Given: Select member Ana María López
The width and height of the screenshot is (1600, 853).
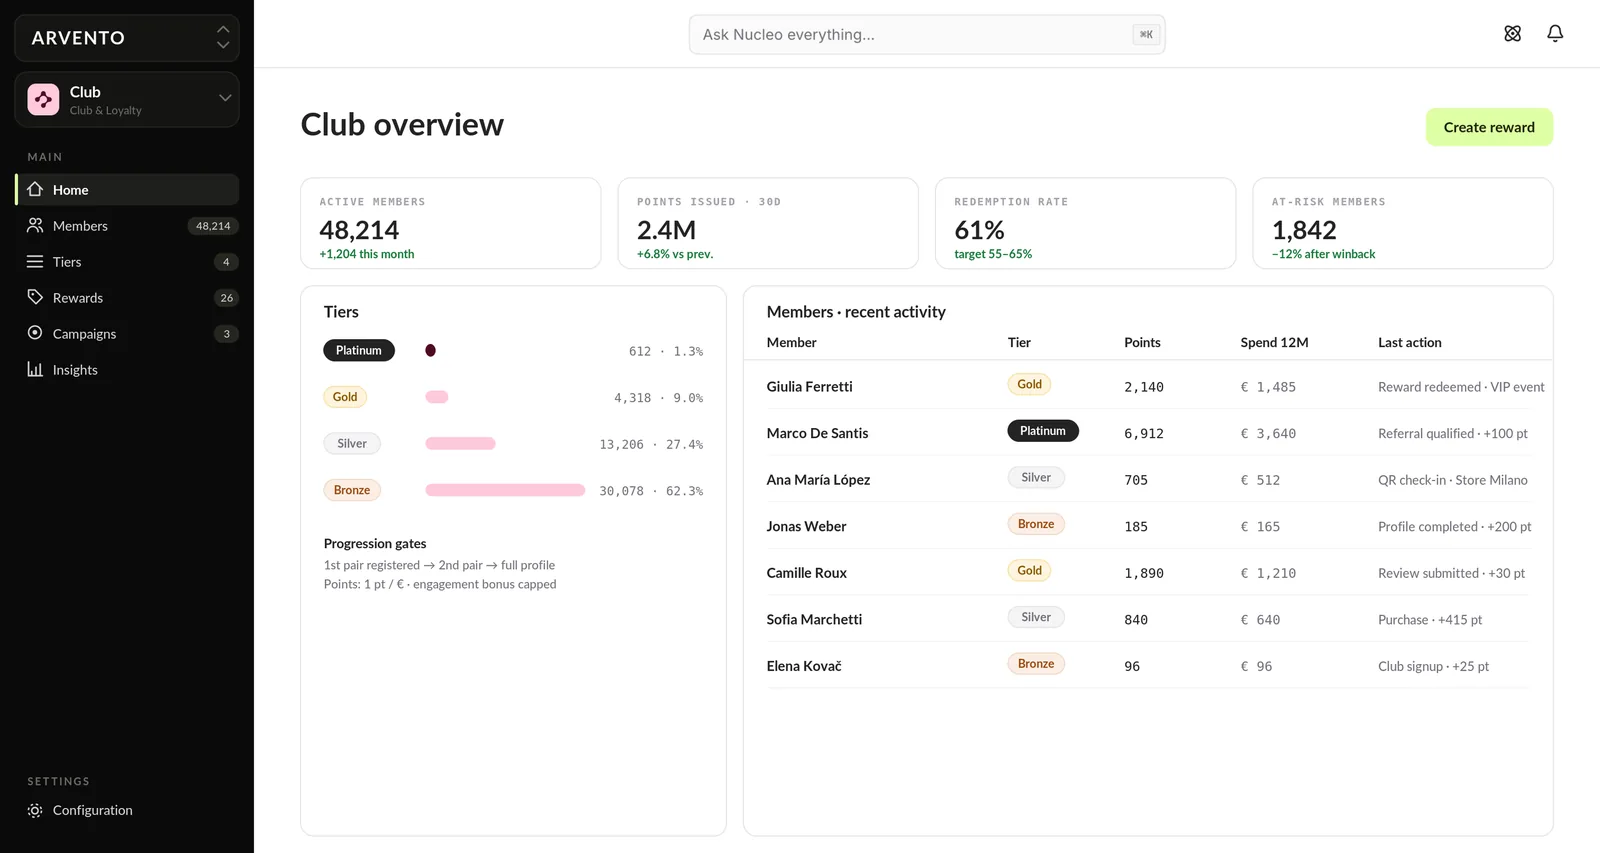Looking at the screenshot, I should 818,480.
